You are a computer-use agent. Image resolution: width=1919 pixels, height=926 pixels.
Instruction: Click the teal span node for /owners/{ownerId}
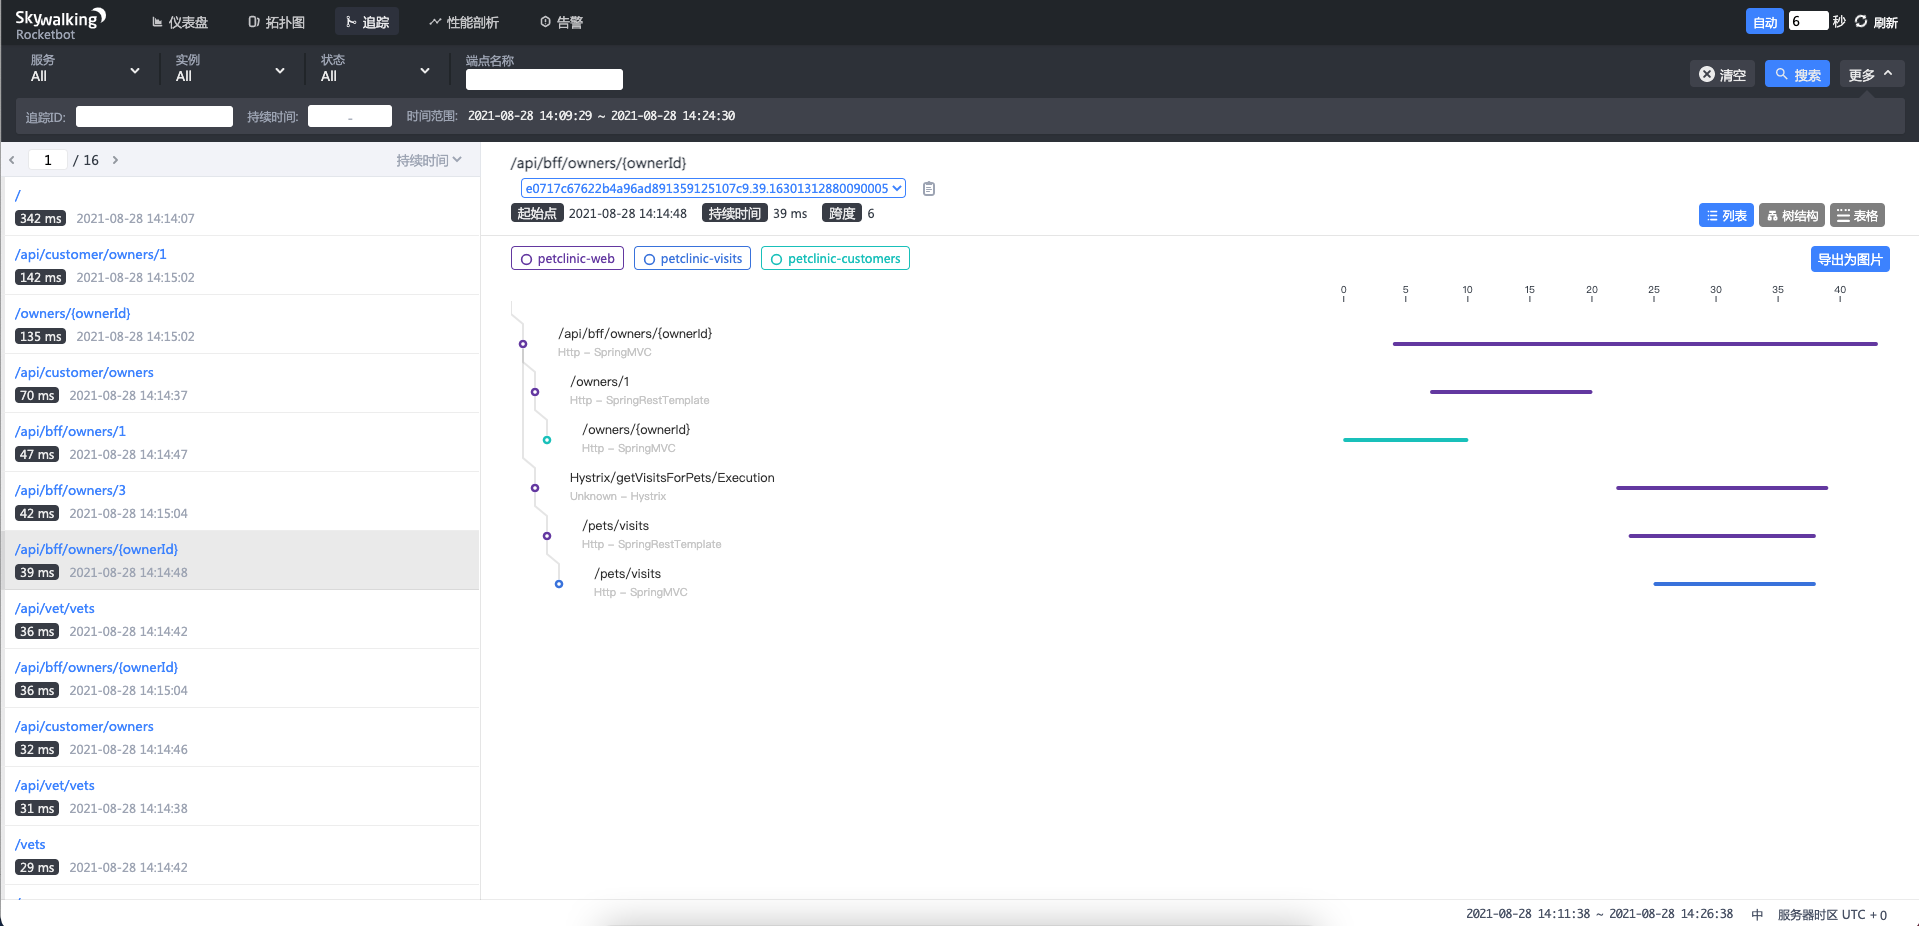coord(547,440)
